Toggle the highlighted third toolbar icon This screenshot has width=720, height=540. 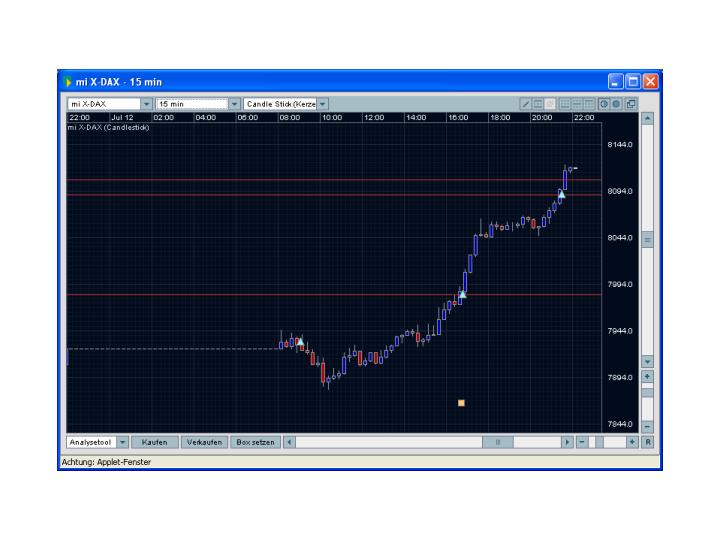pos(551,104)
